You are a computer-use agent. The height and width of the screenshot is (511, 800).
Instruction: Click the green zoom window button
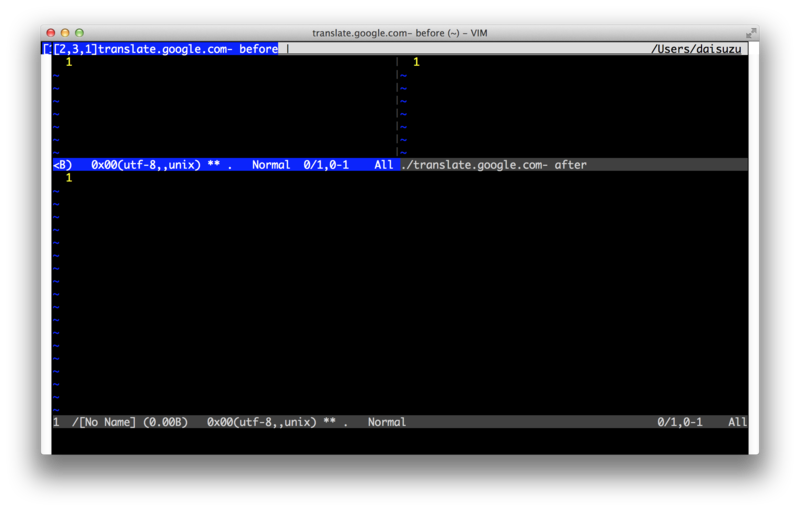tap(79, 33)
